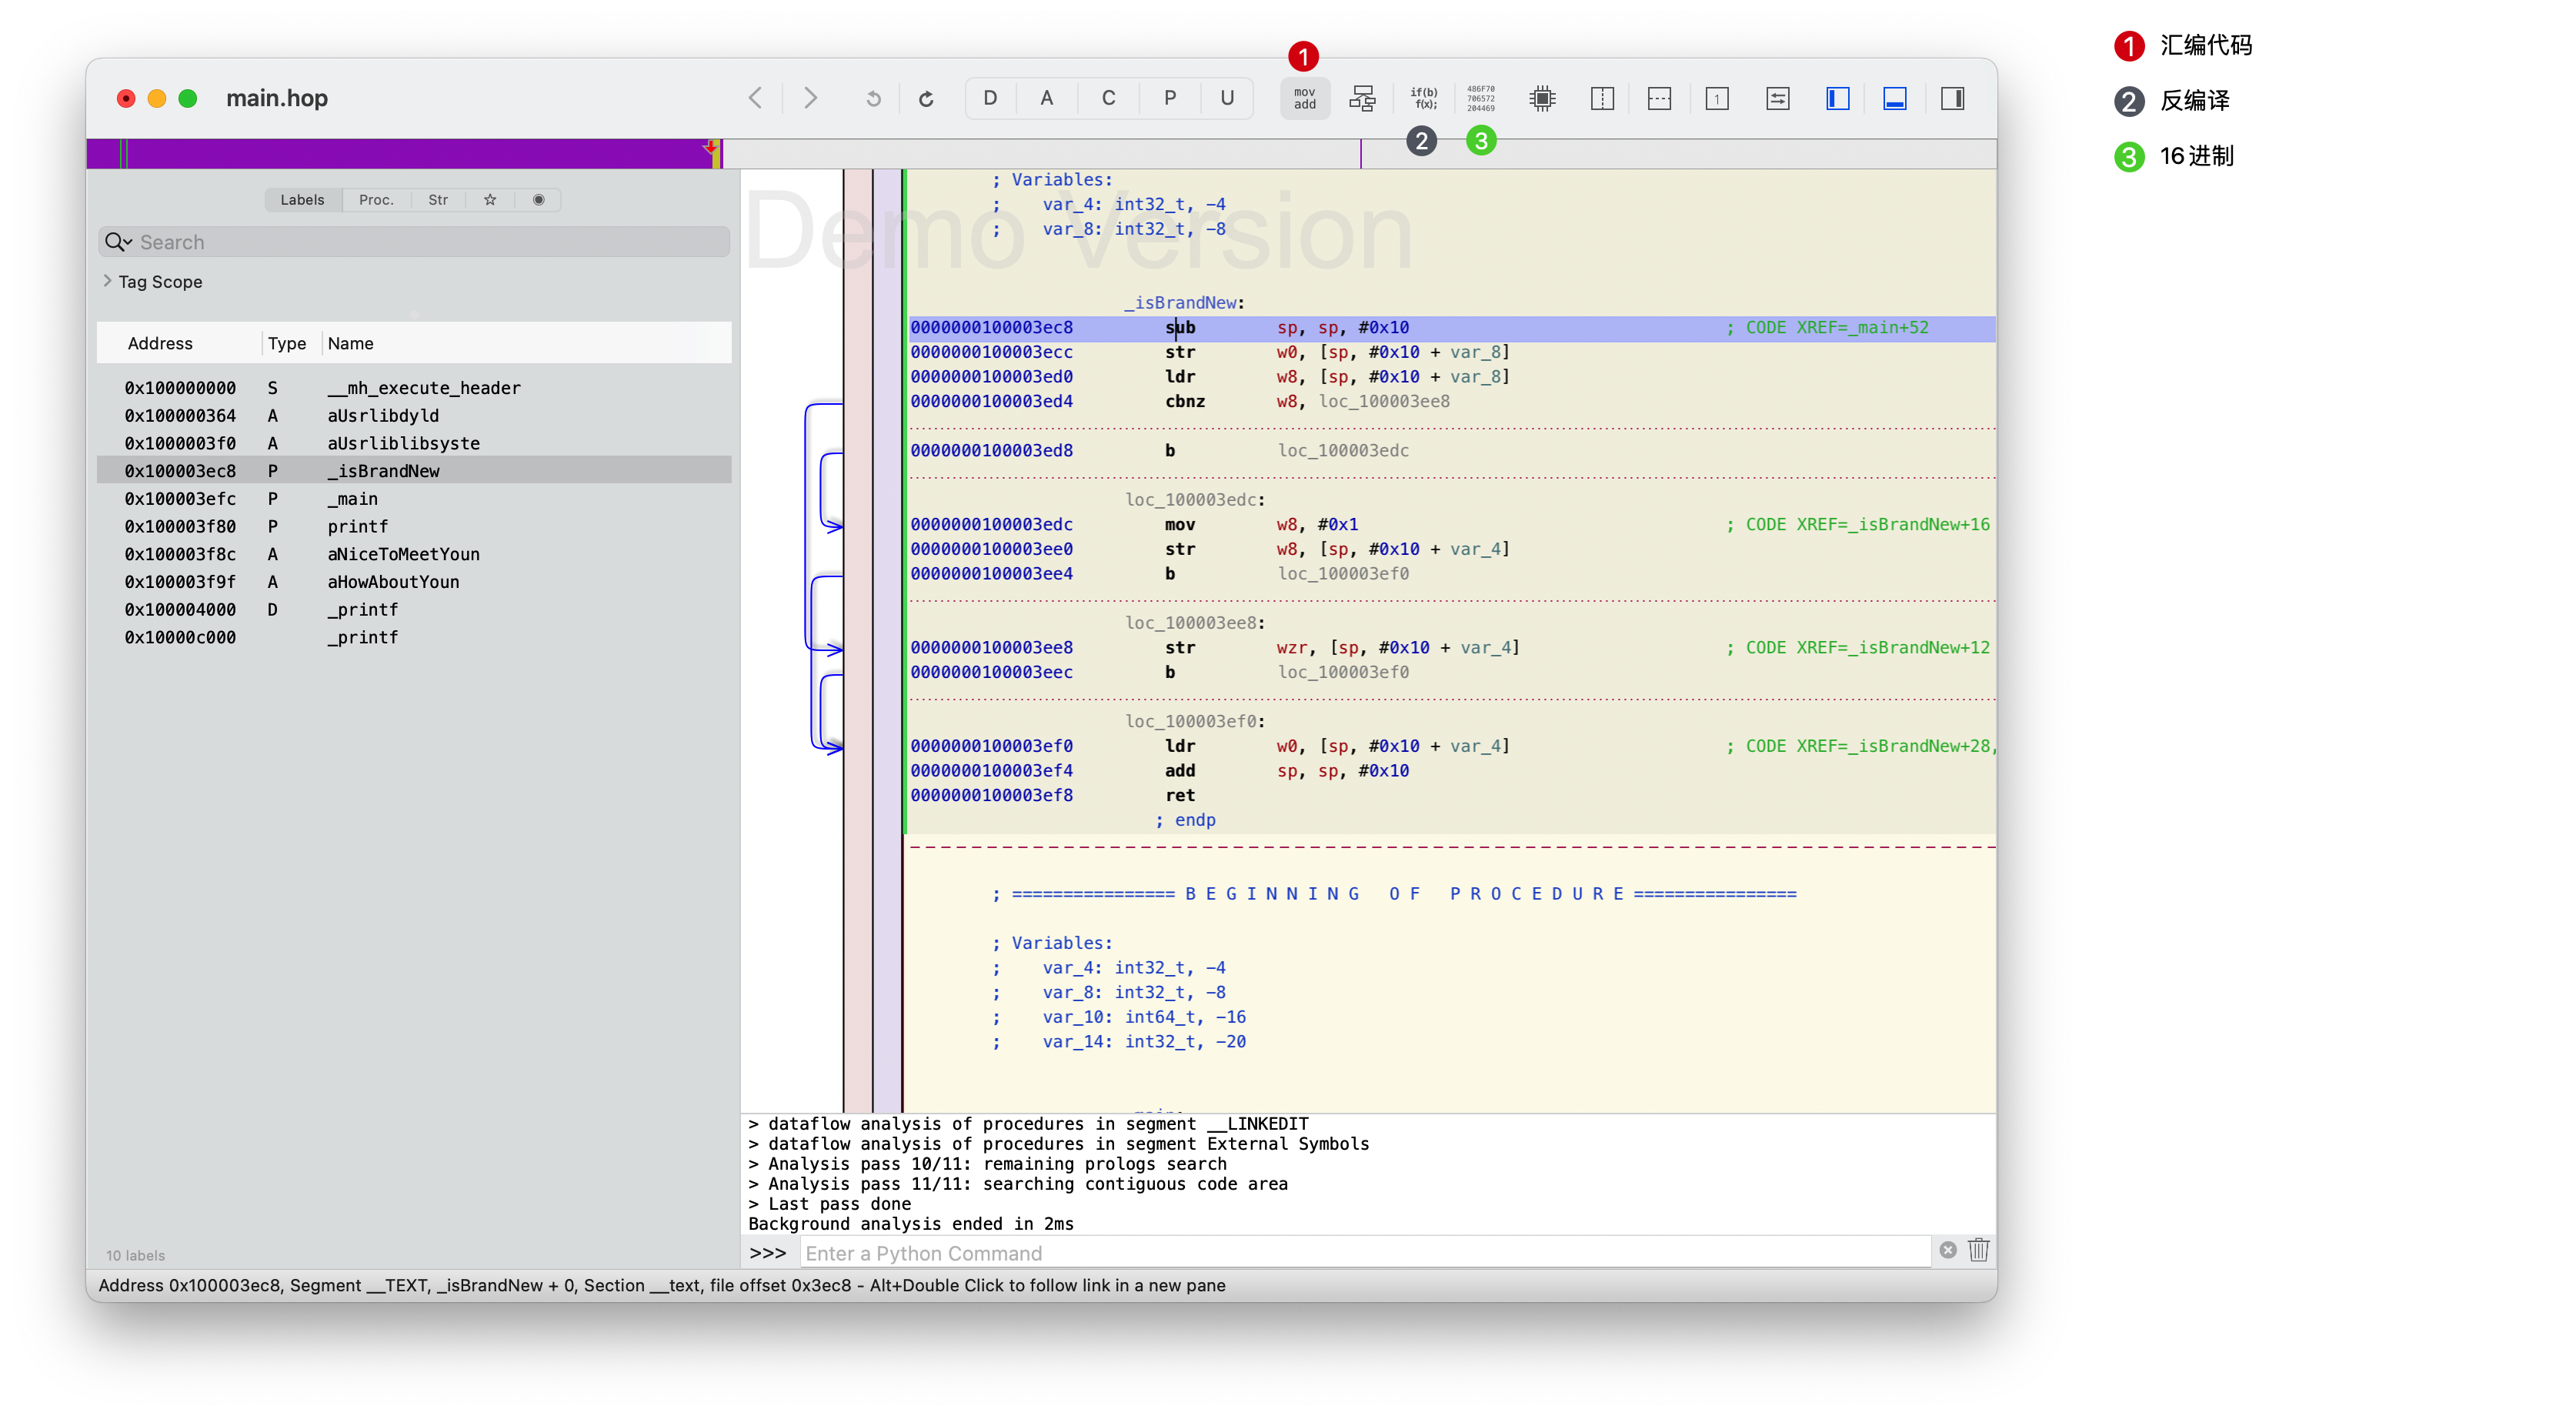
Task: Click the purple navigation color bar
Action: pyautogui.click(x=400, y=153)
